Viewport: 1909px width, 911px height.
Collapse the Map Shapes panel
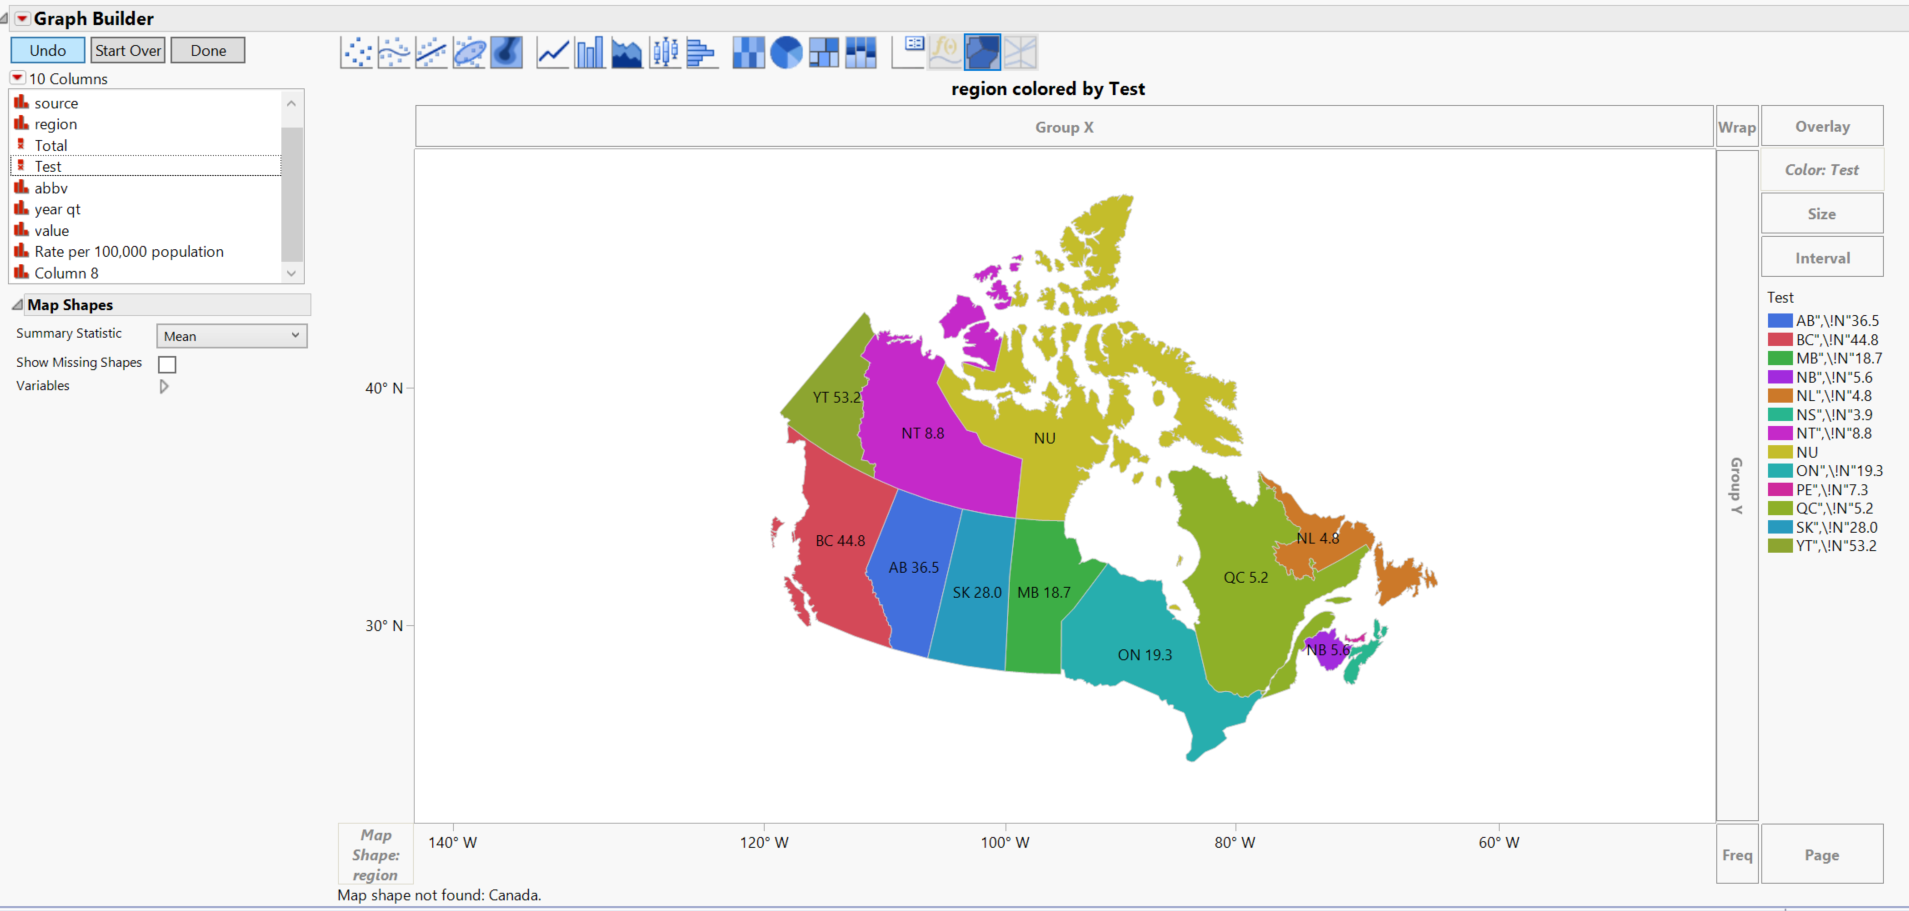[x=17, y=304]
